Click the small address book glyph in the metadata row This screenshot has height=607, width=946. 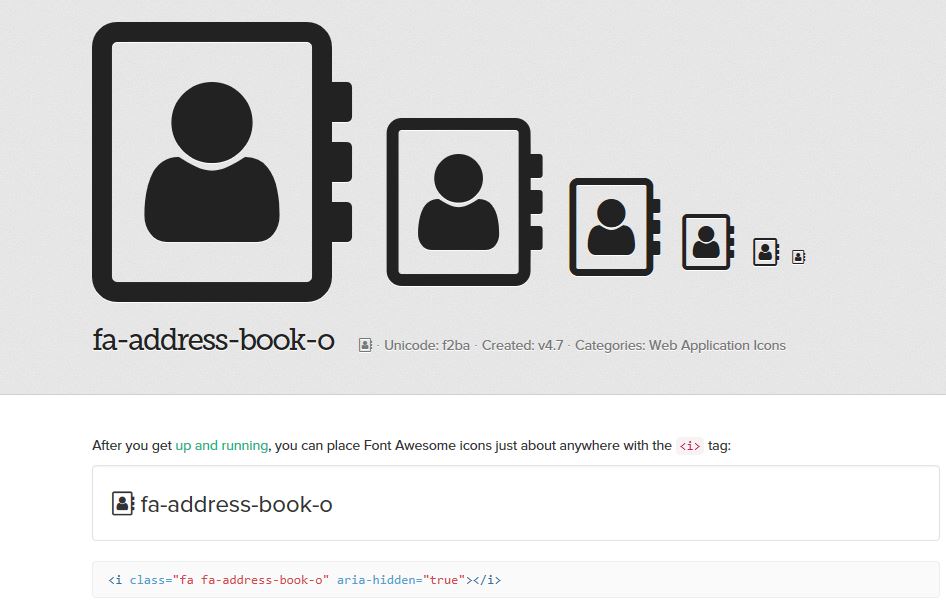[364, 344]
